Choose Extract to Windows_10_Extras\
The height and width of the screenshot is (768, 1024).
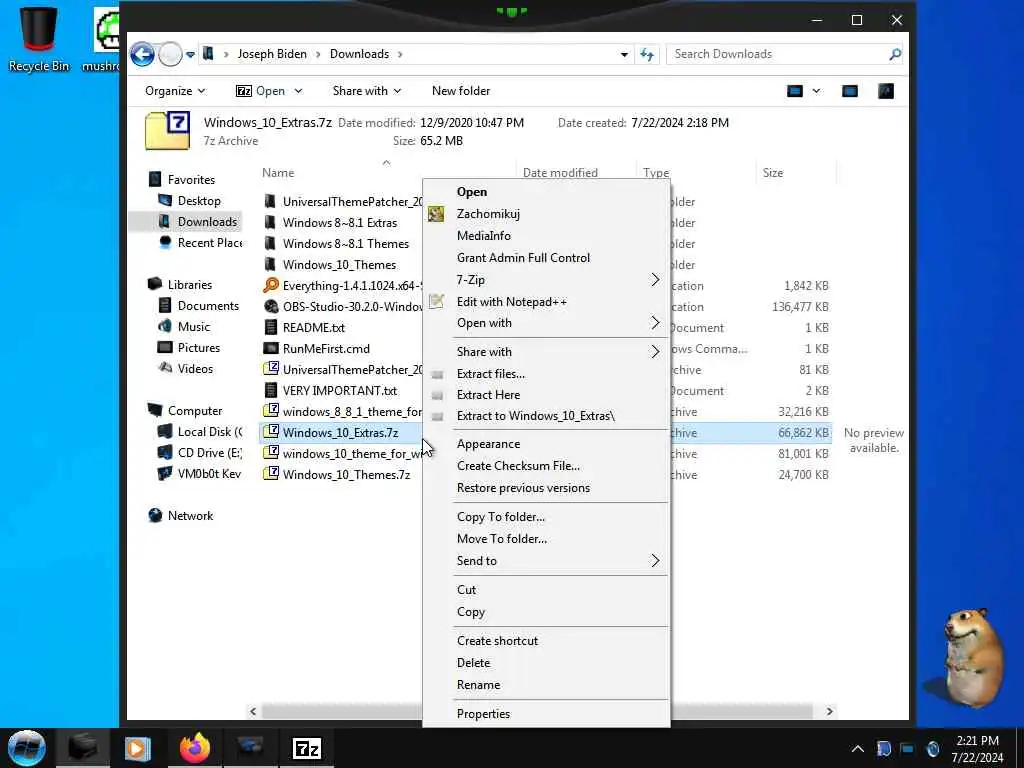547,415
